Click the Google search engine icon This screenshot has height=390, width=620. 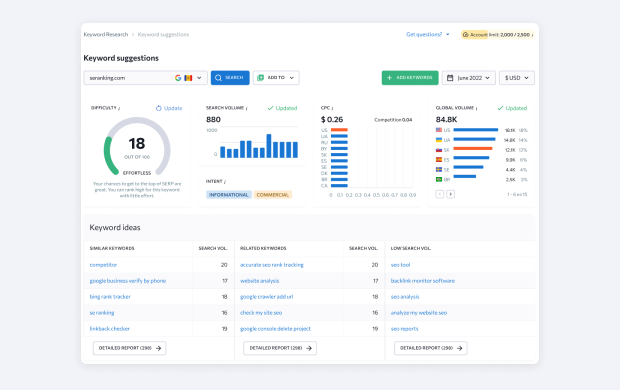[178, 78]
